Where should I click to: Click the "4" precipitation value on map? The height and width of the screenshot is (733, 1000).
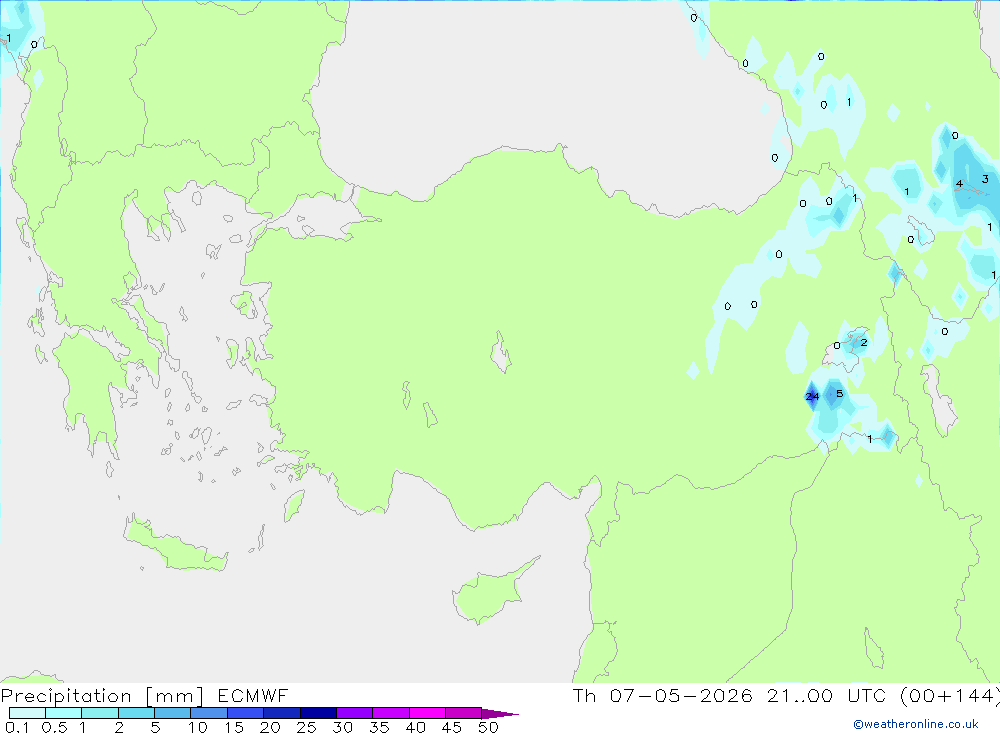pyautogui.click(x=959, y=184)
